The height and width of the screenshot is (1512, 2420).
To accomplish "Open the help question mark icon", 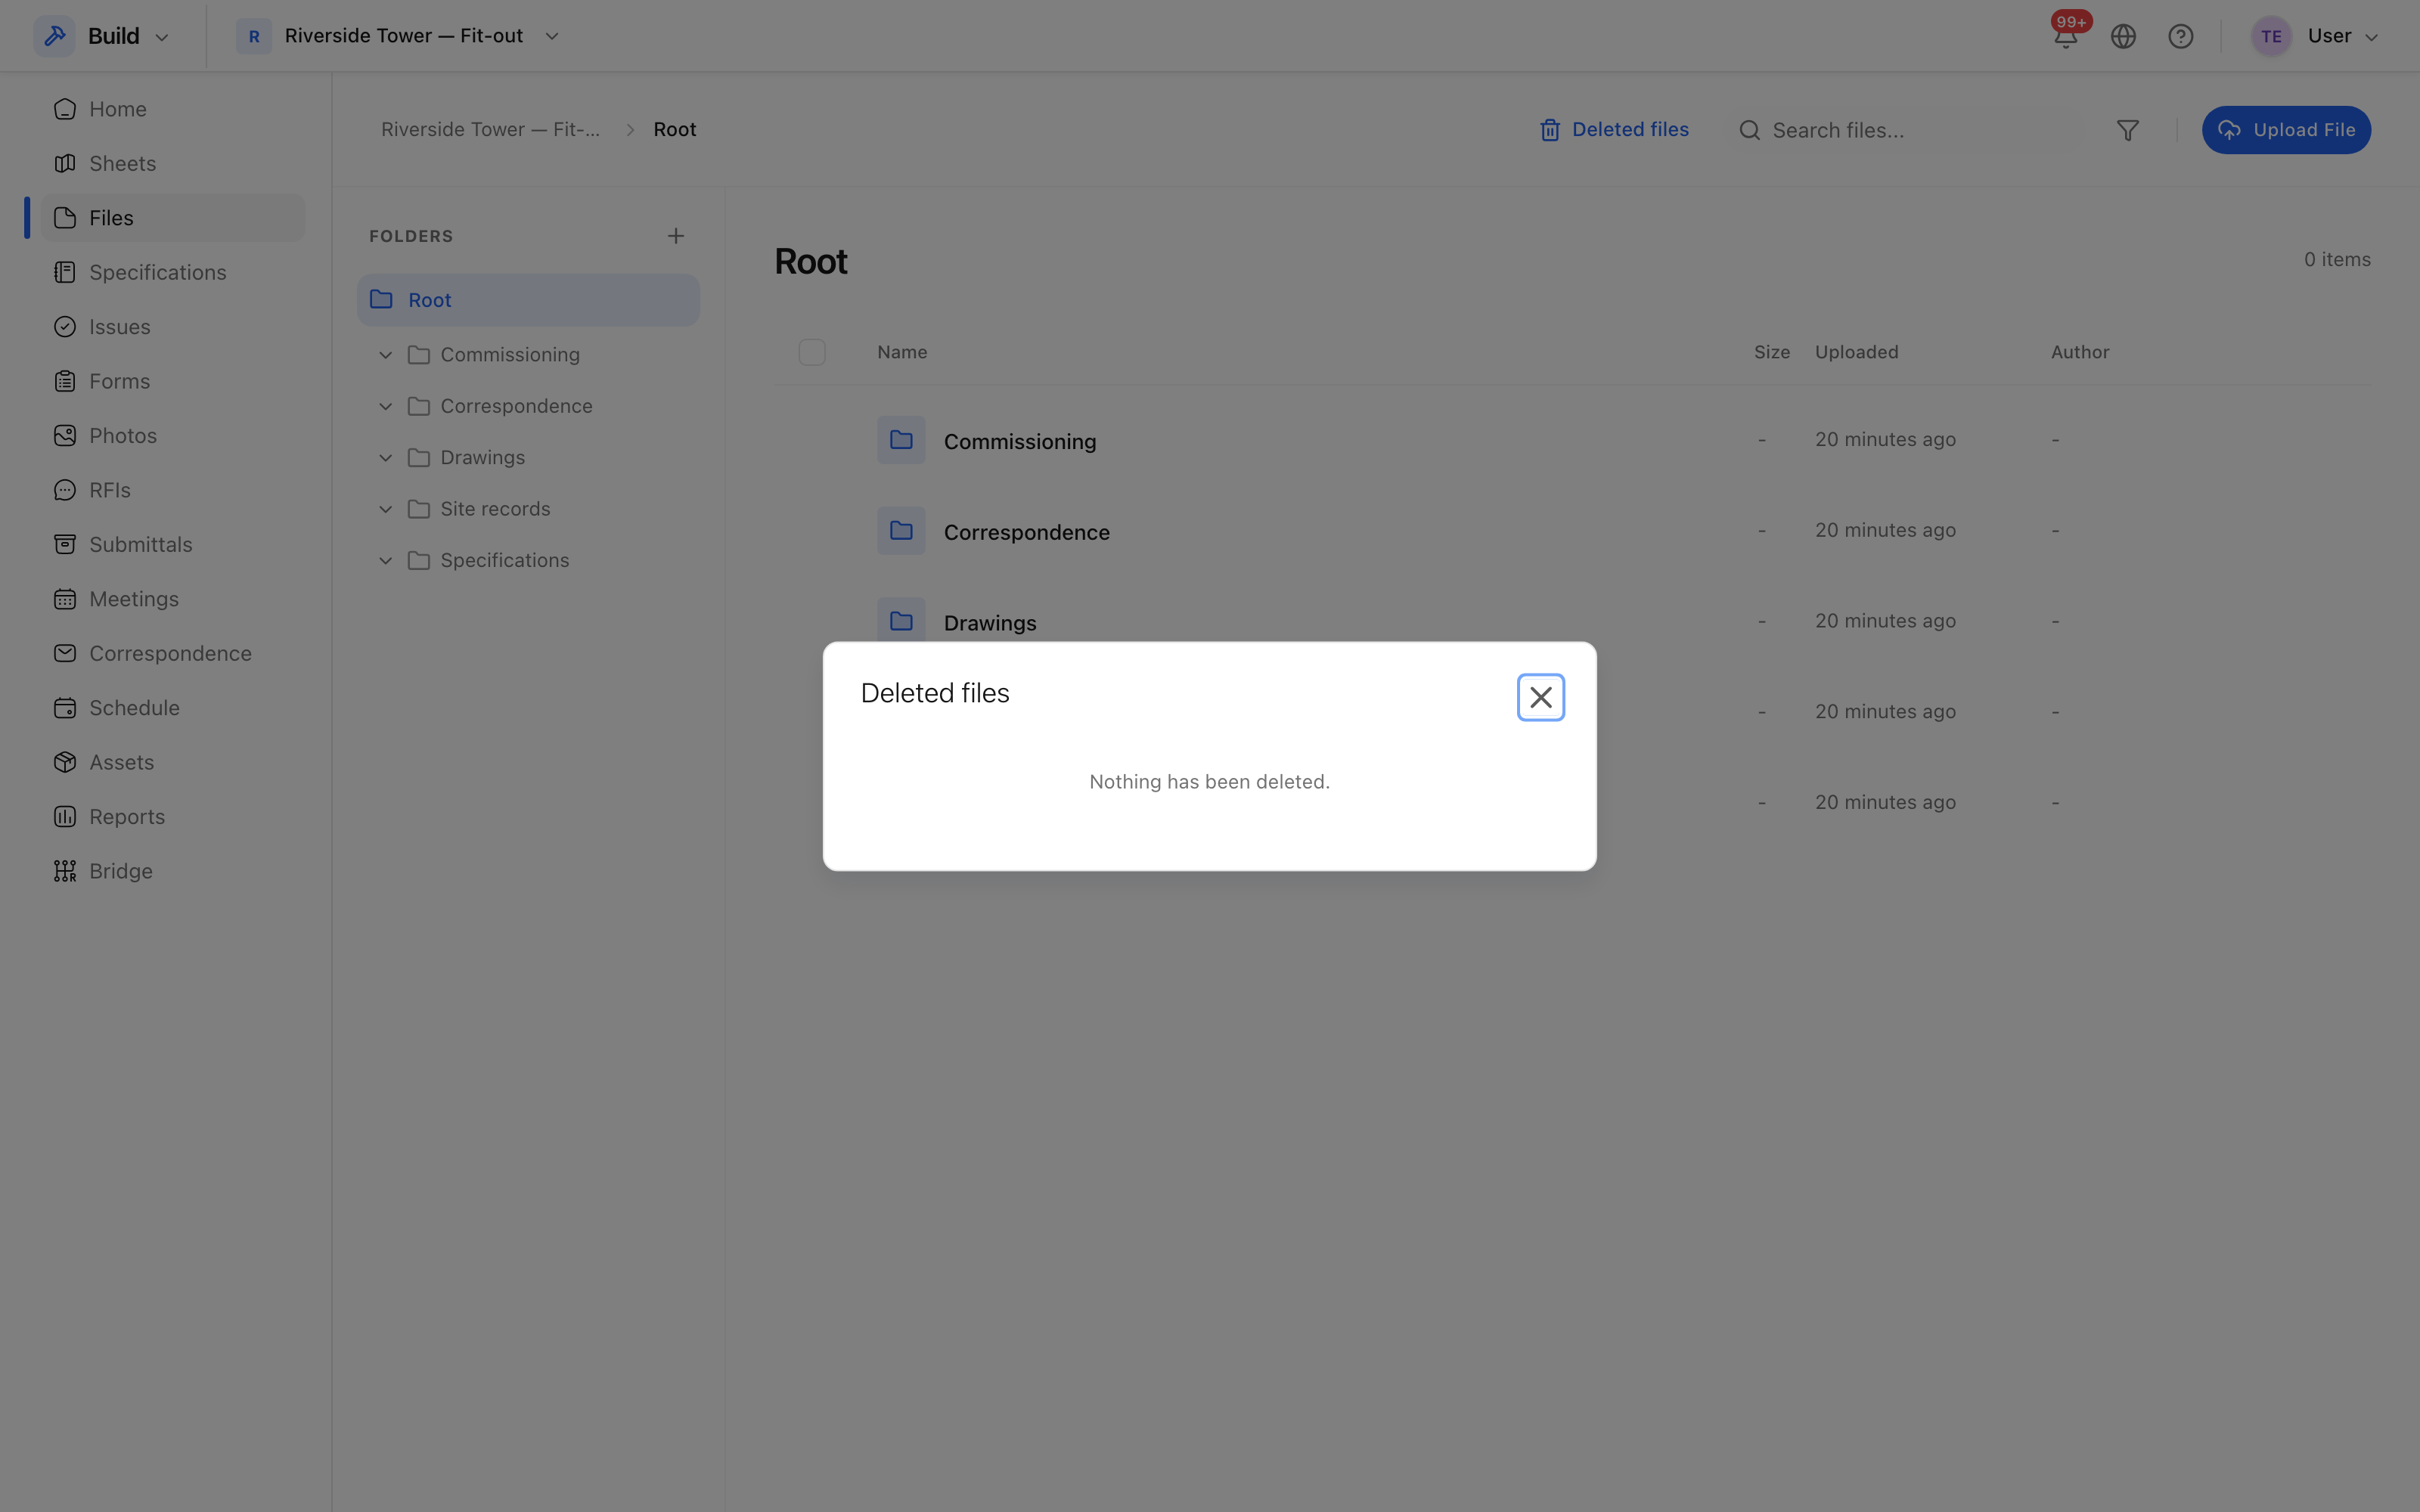I will pyautogui.click(x=2181, y=36).
